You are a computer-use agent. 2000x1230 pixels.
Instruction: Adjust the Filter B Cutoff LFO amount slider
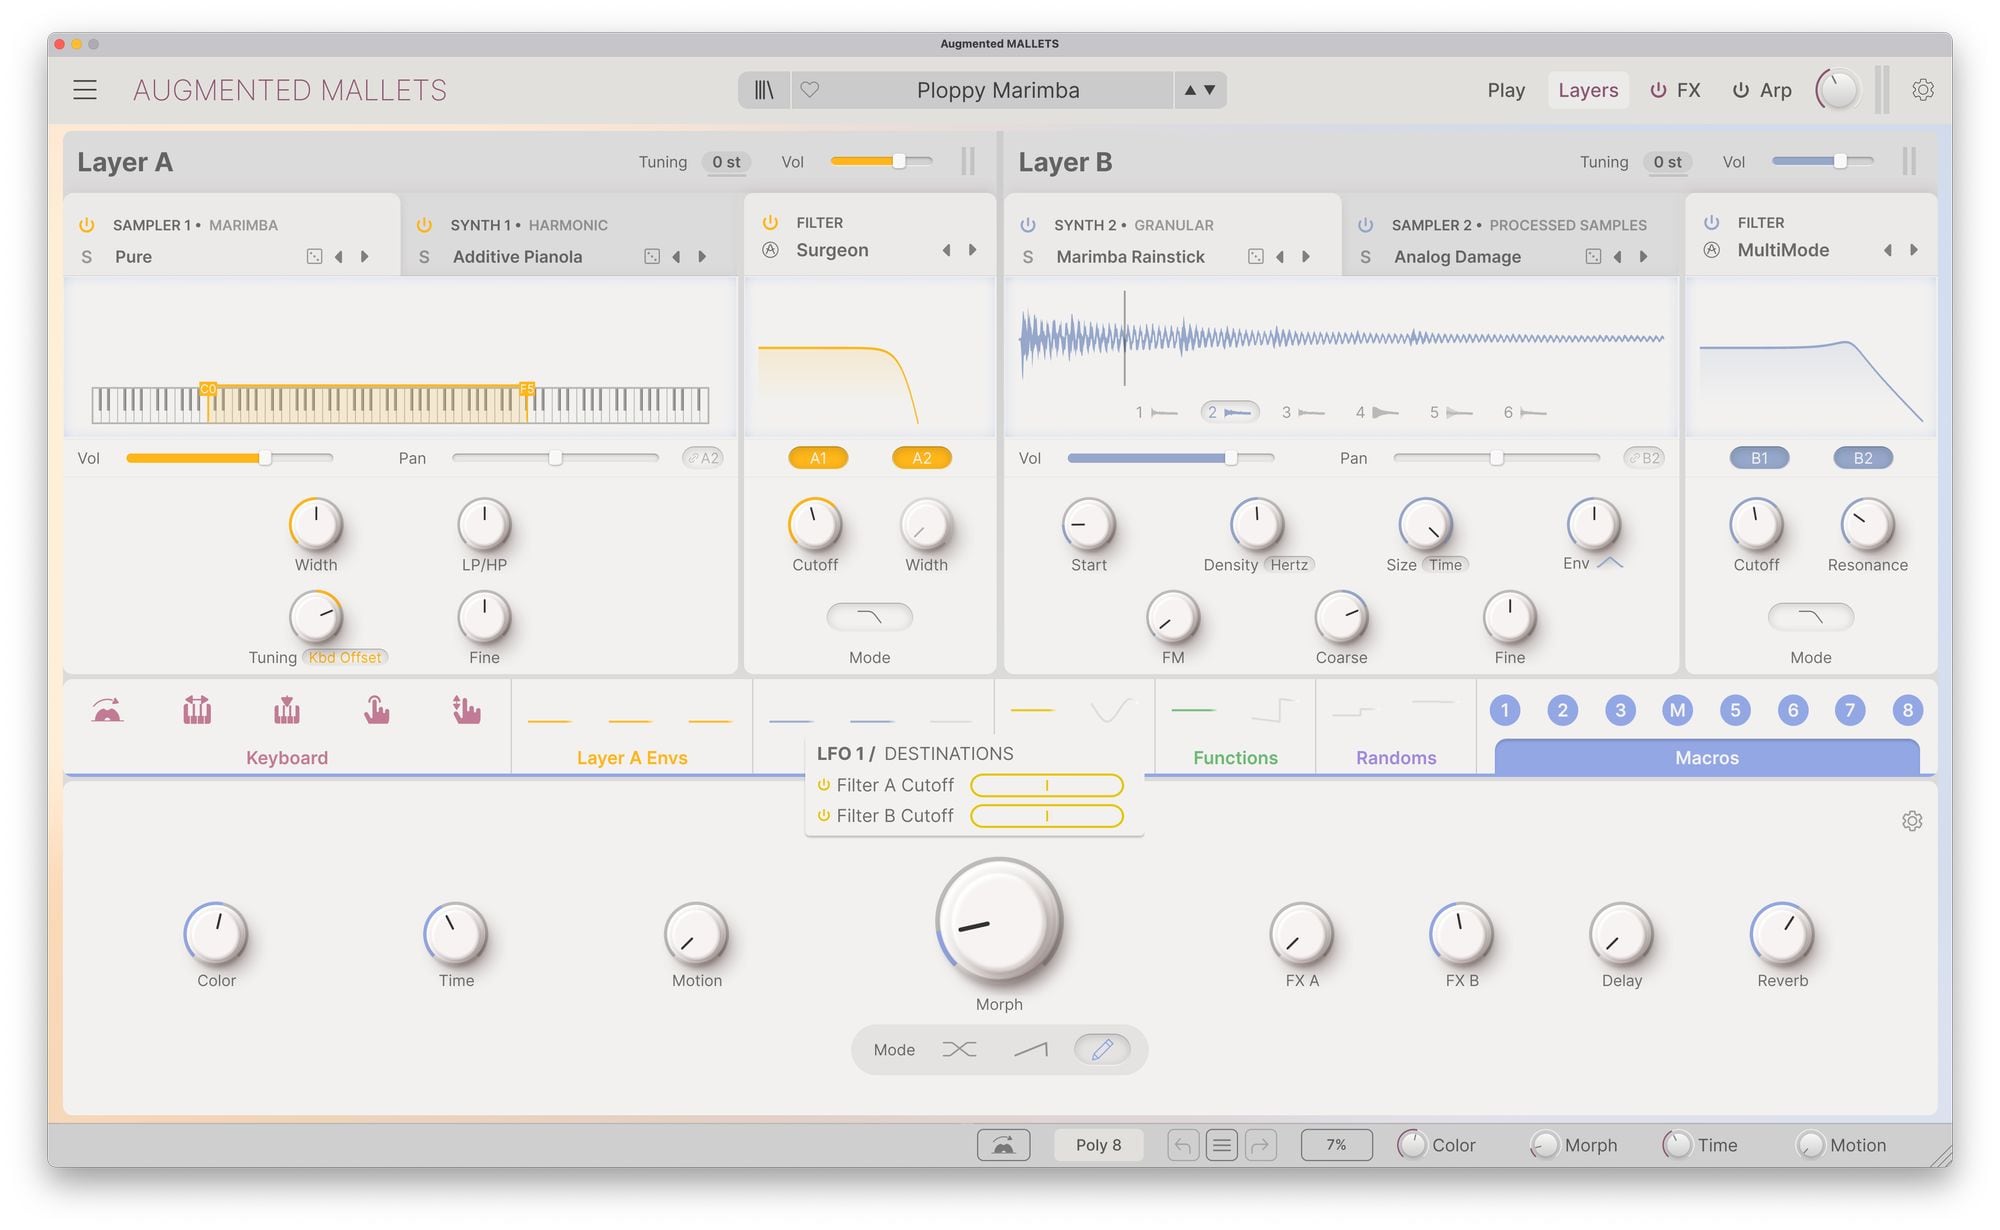1047,816
